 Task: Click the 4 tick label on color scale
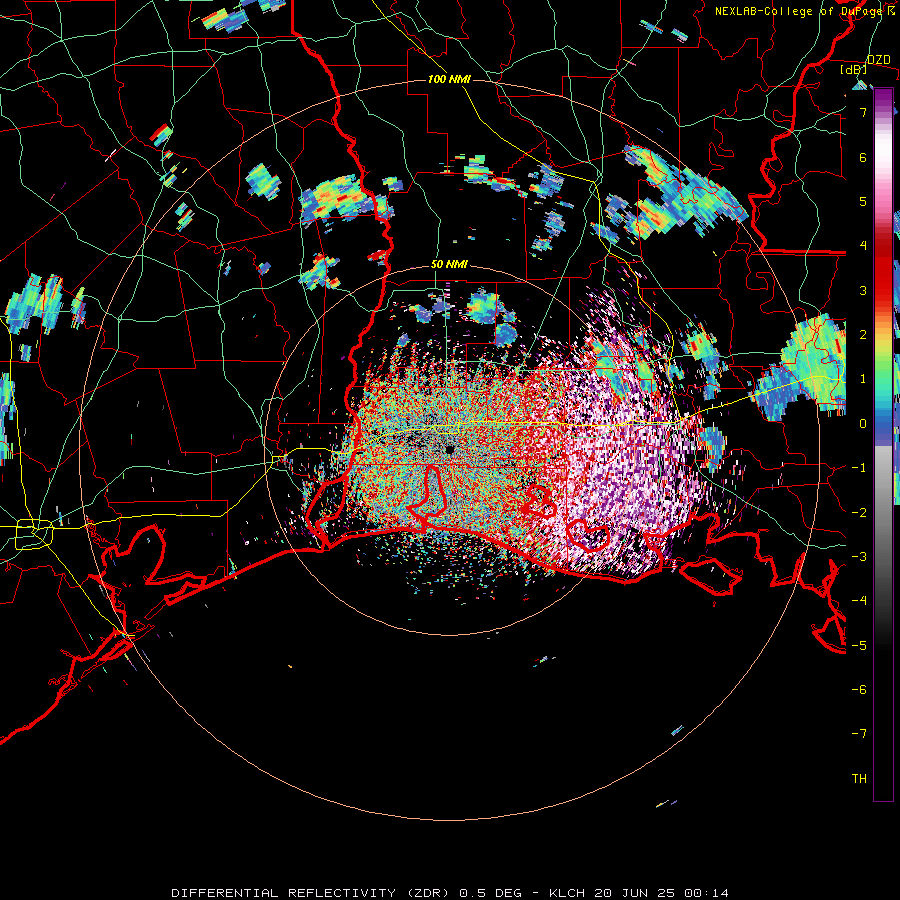coord(863,245)
